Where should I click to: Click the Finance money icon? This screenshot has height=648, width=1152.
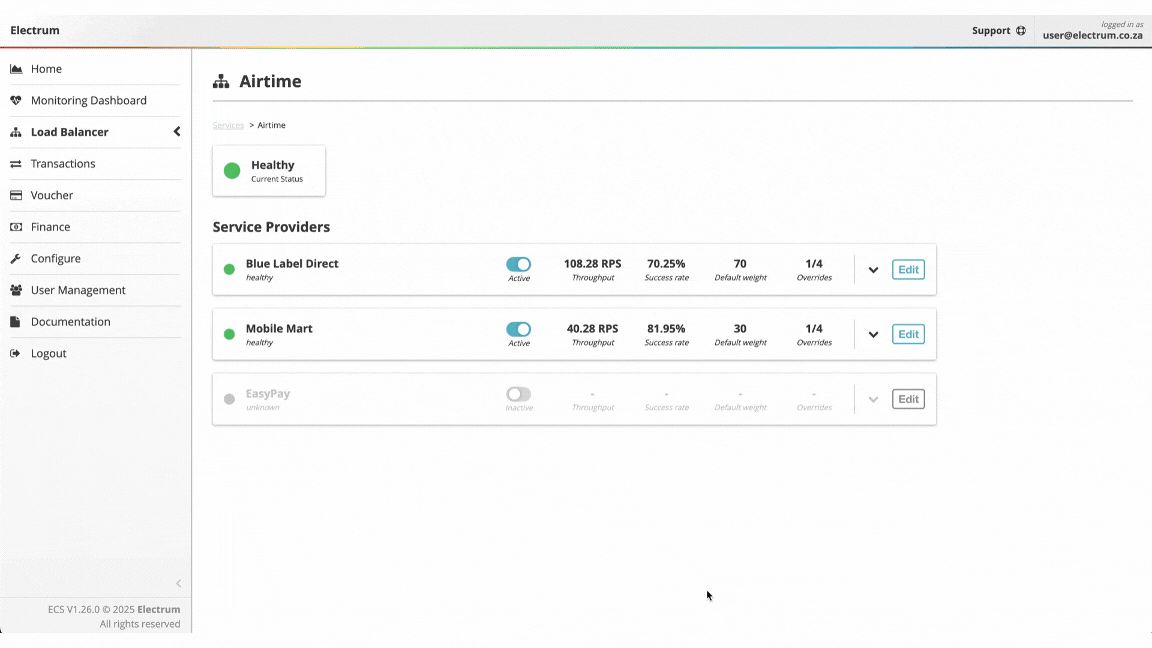[16, 227]
